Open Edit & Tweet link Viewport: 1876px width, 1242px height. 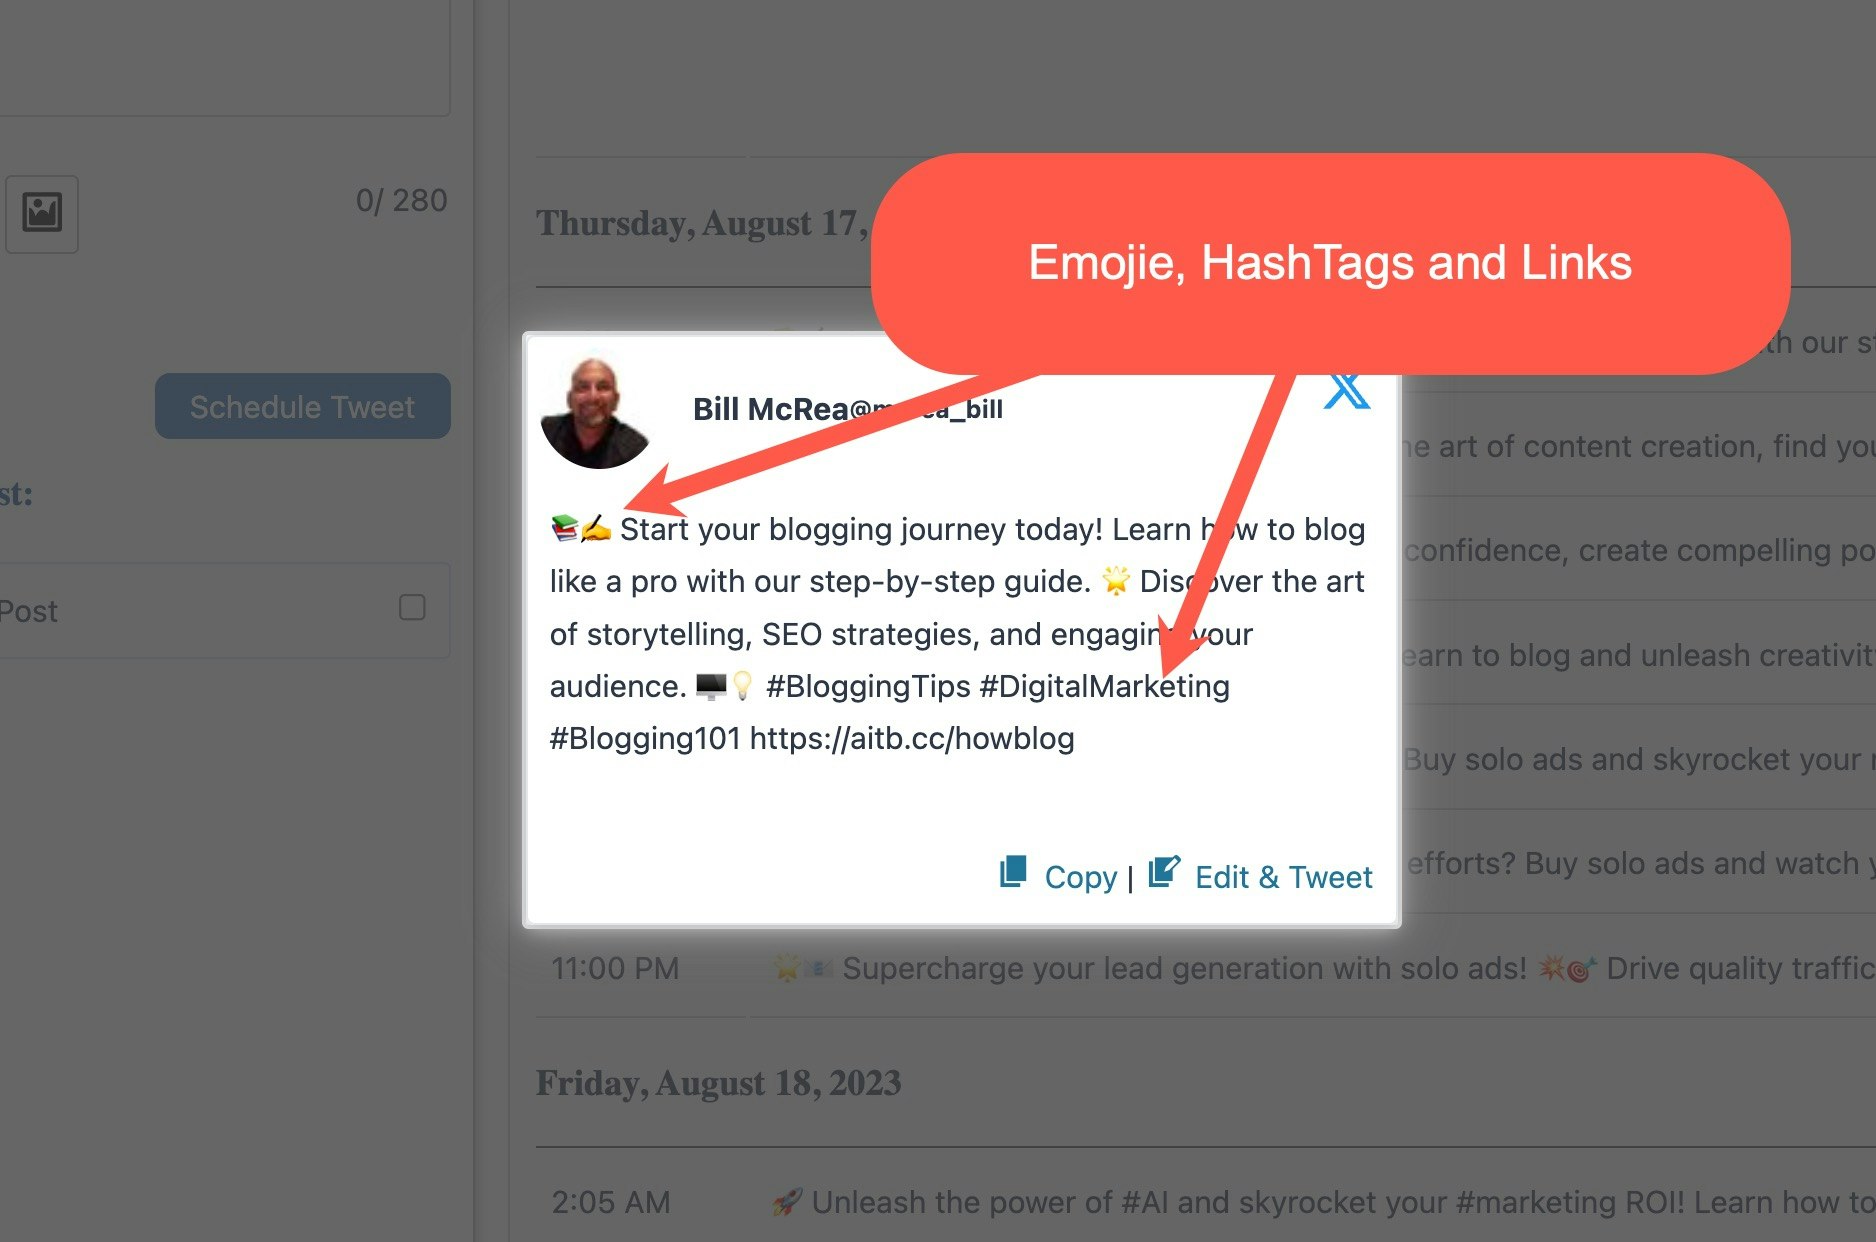(1283, 877)
